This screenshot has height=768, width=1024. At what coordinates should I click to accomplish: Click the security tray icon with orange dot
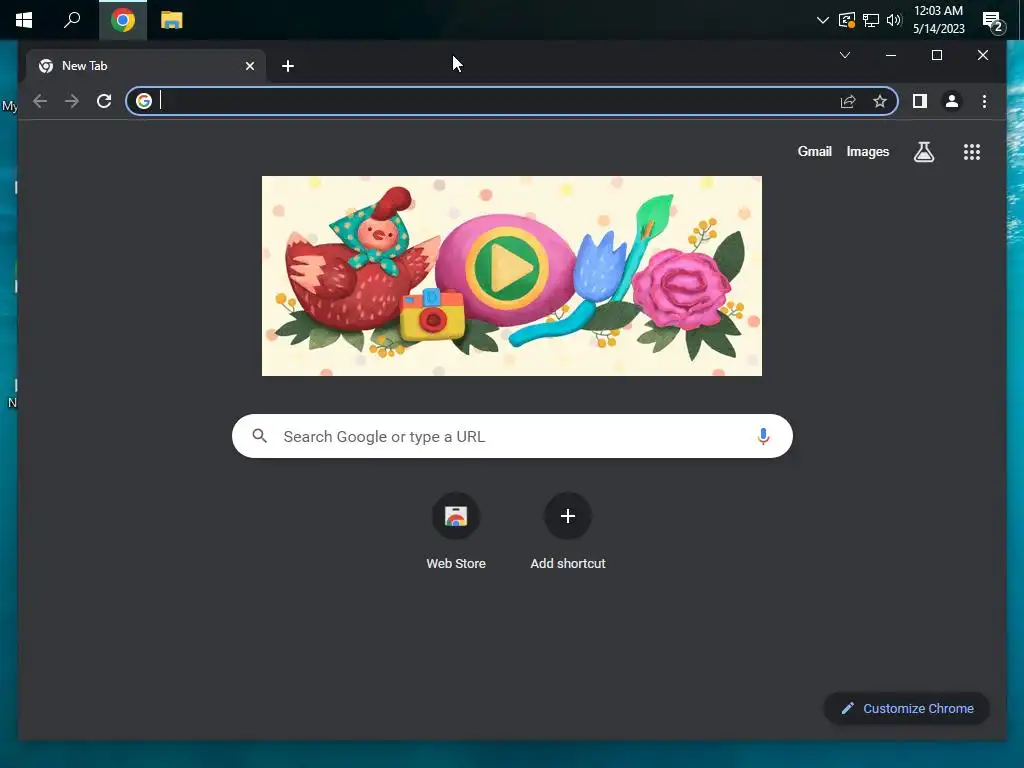(x=846, y=20)
